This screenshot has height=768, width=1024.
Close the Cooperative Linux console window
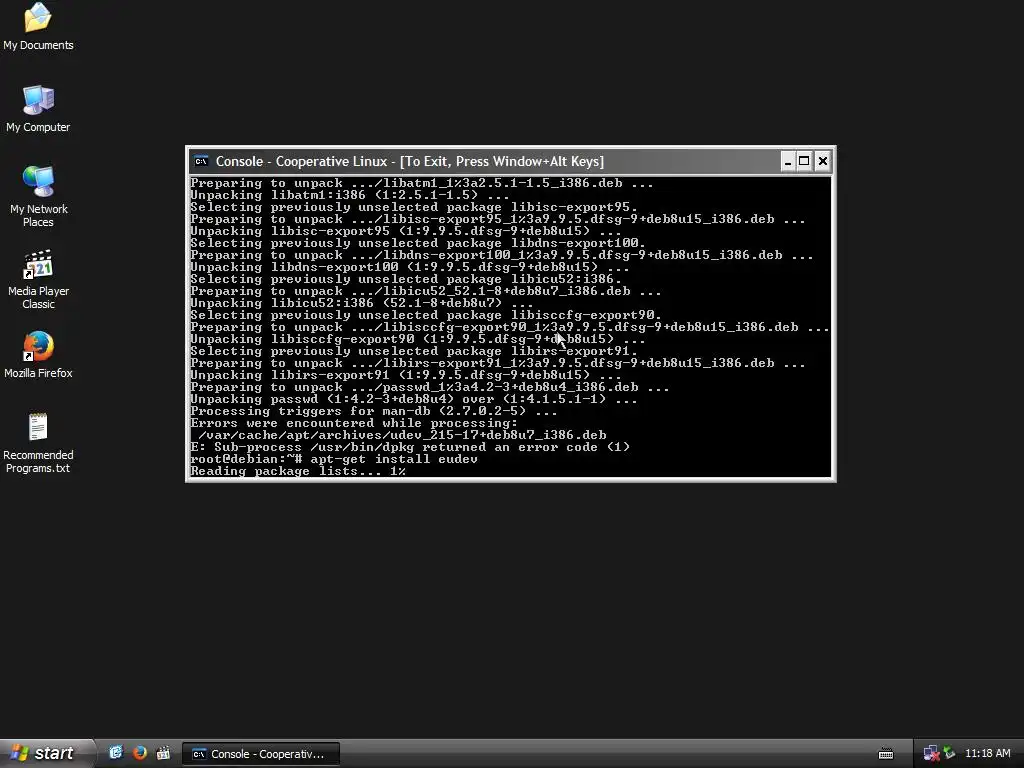point(822,161)
